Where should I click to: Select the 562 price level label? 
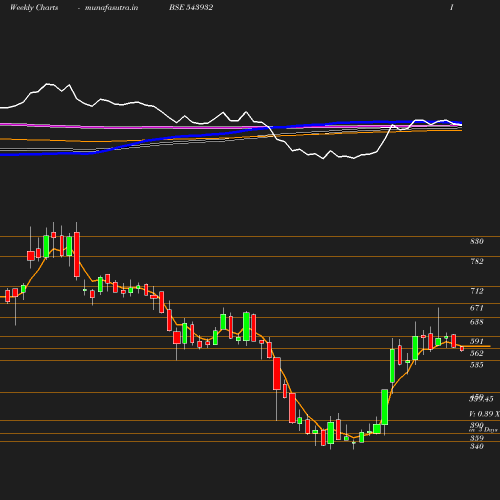point(477,353)
